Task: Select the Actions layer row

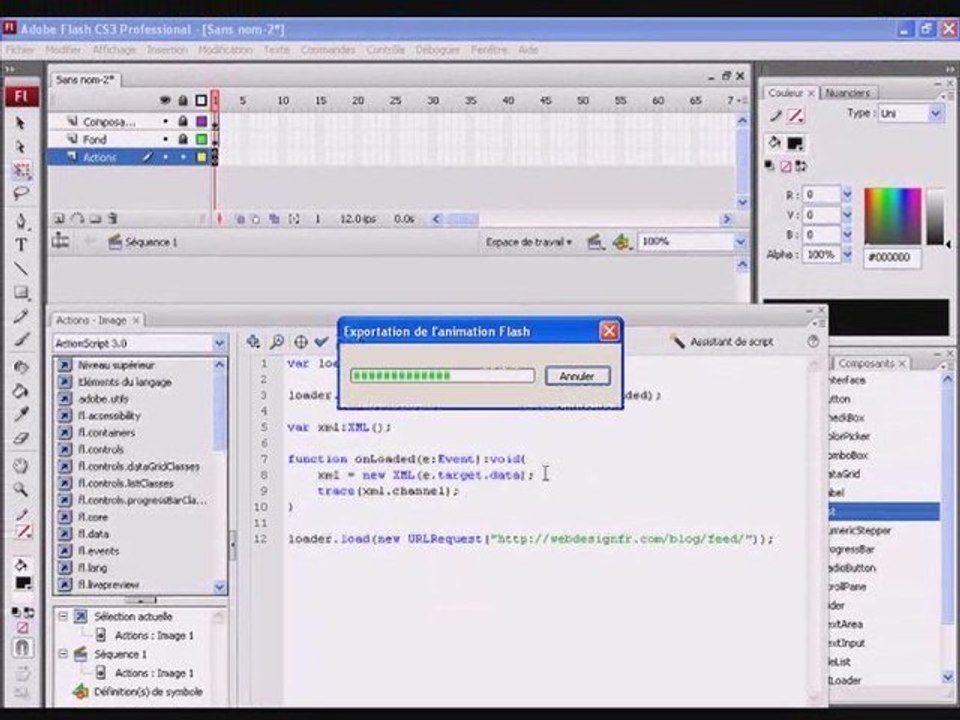Action: [130, 157]
